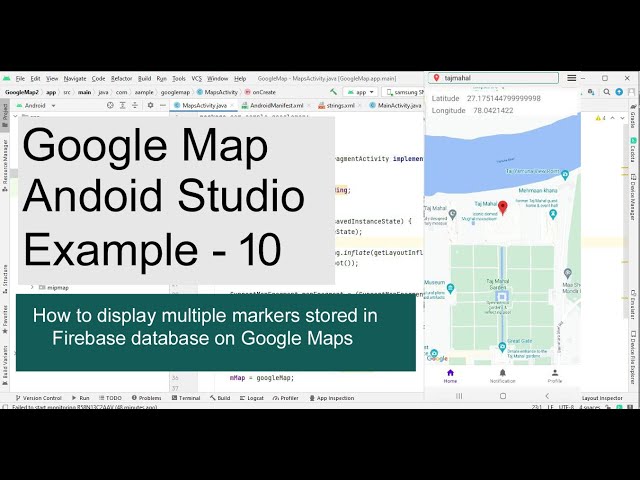Open the Tools menu
This screenshot has height=480, width=640.
coord(179,78)
